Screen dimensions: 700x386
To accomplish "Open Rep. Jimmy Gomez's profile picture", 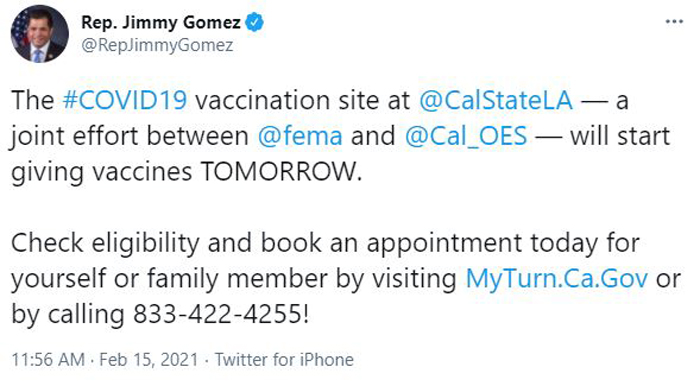I will click(x=40, y=34).
